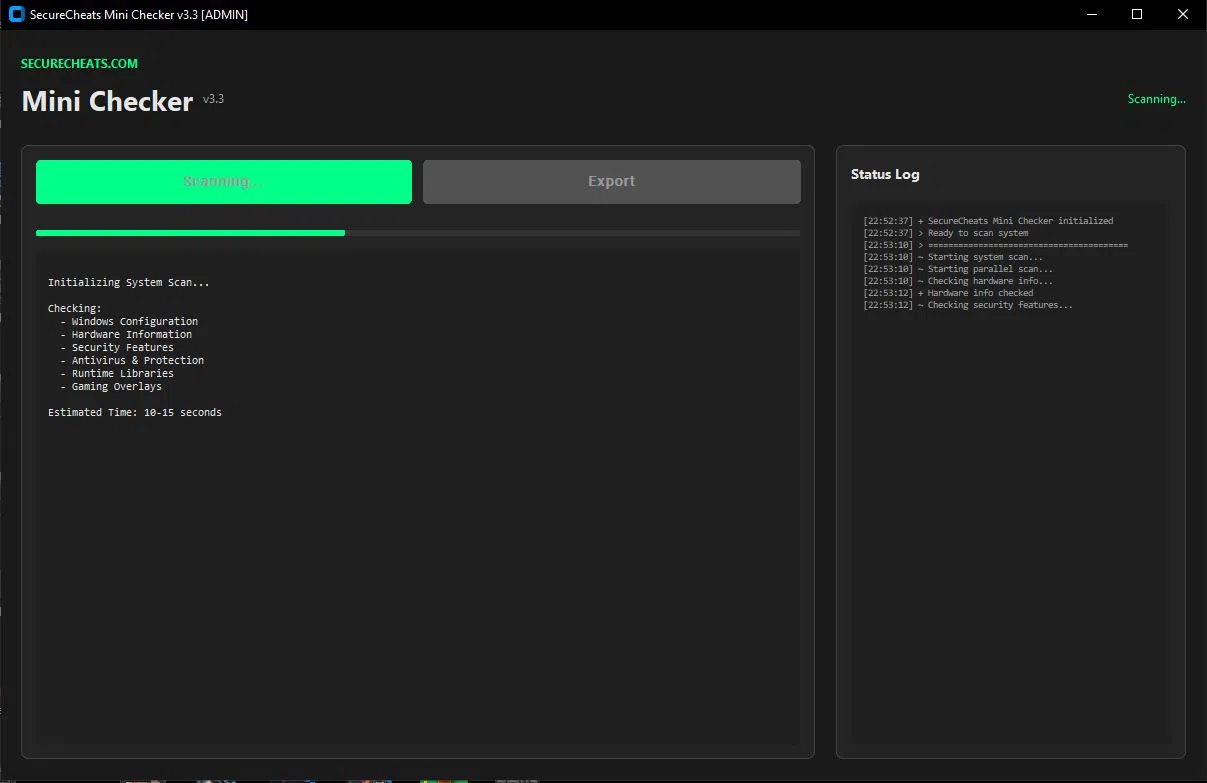
Task: Open the colorful app icon on the Windows taskbar
Action: click(443, 779)
